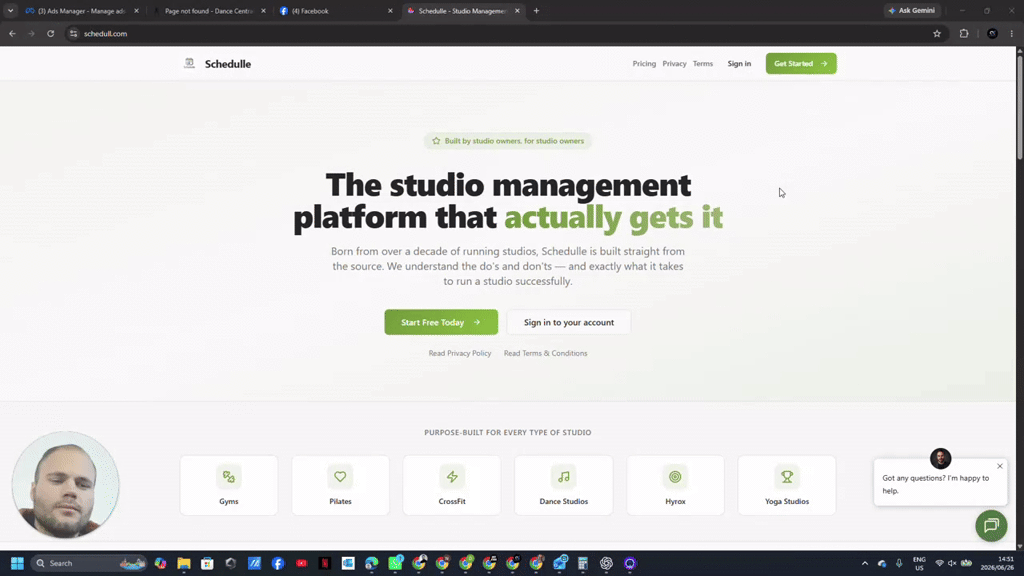
Task: Click Start Free Today button
Action: tap(441, 322)
